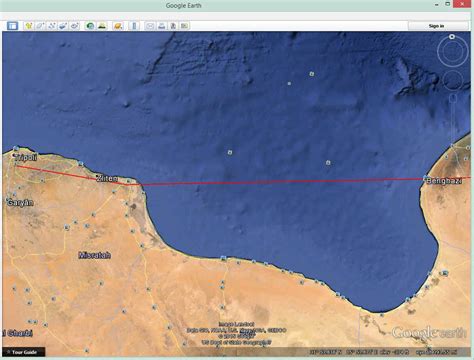Start the Record a Tour tool
This screenshot has height=360, width=474.
coord(75,26)
